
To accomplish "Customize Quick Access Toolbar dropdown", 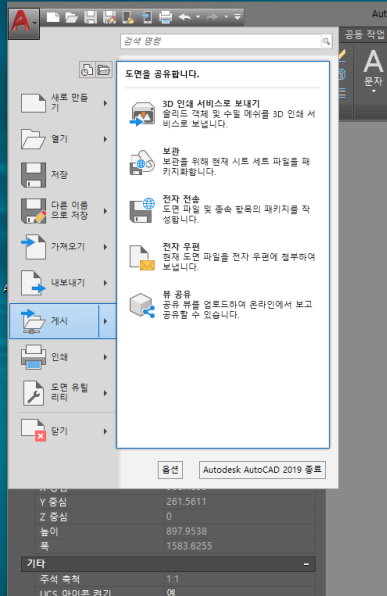I will tap(237, 17).
